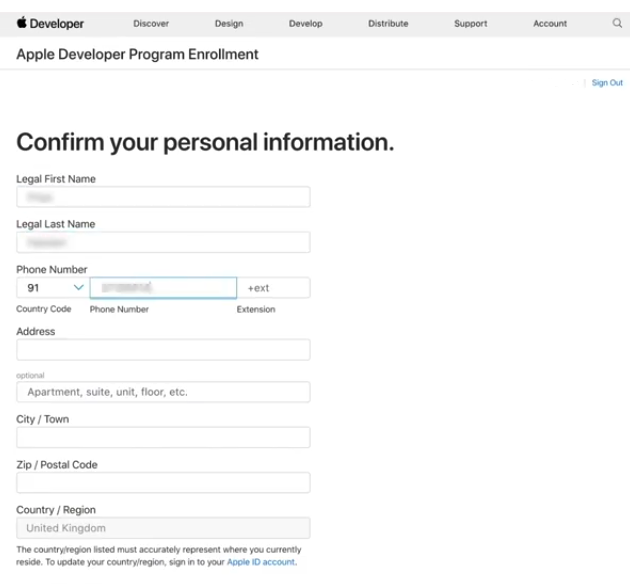Click the Address input field
Screen dimensions: 630x586
[x=163, y=350]
